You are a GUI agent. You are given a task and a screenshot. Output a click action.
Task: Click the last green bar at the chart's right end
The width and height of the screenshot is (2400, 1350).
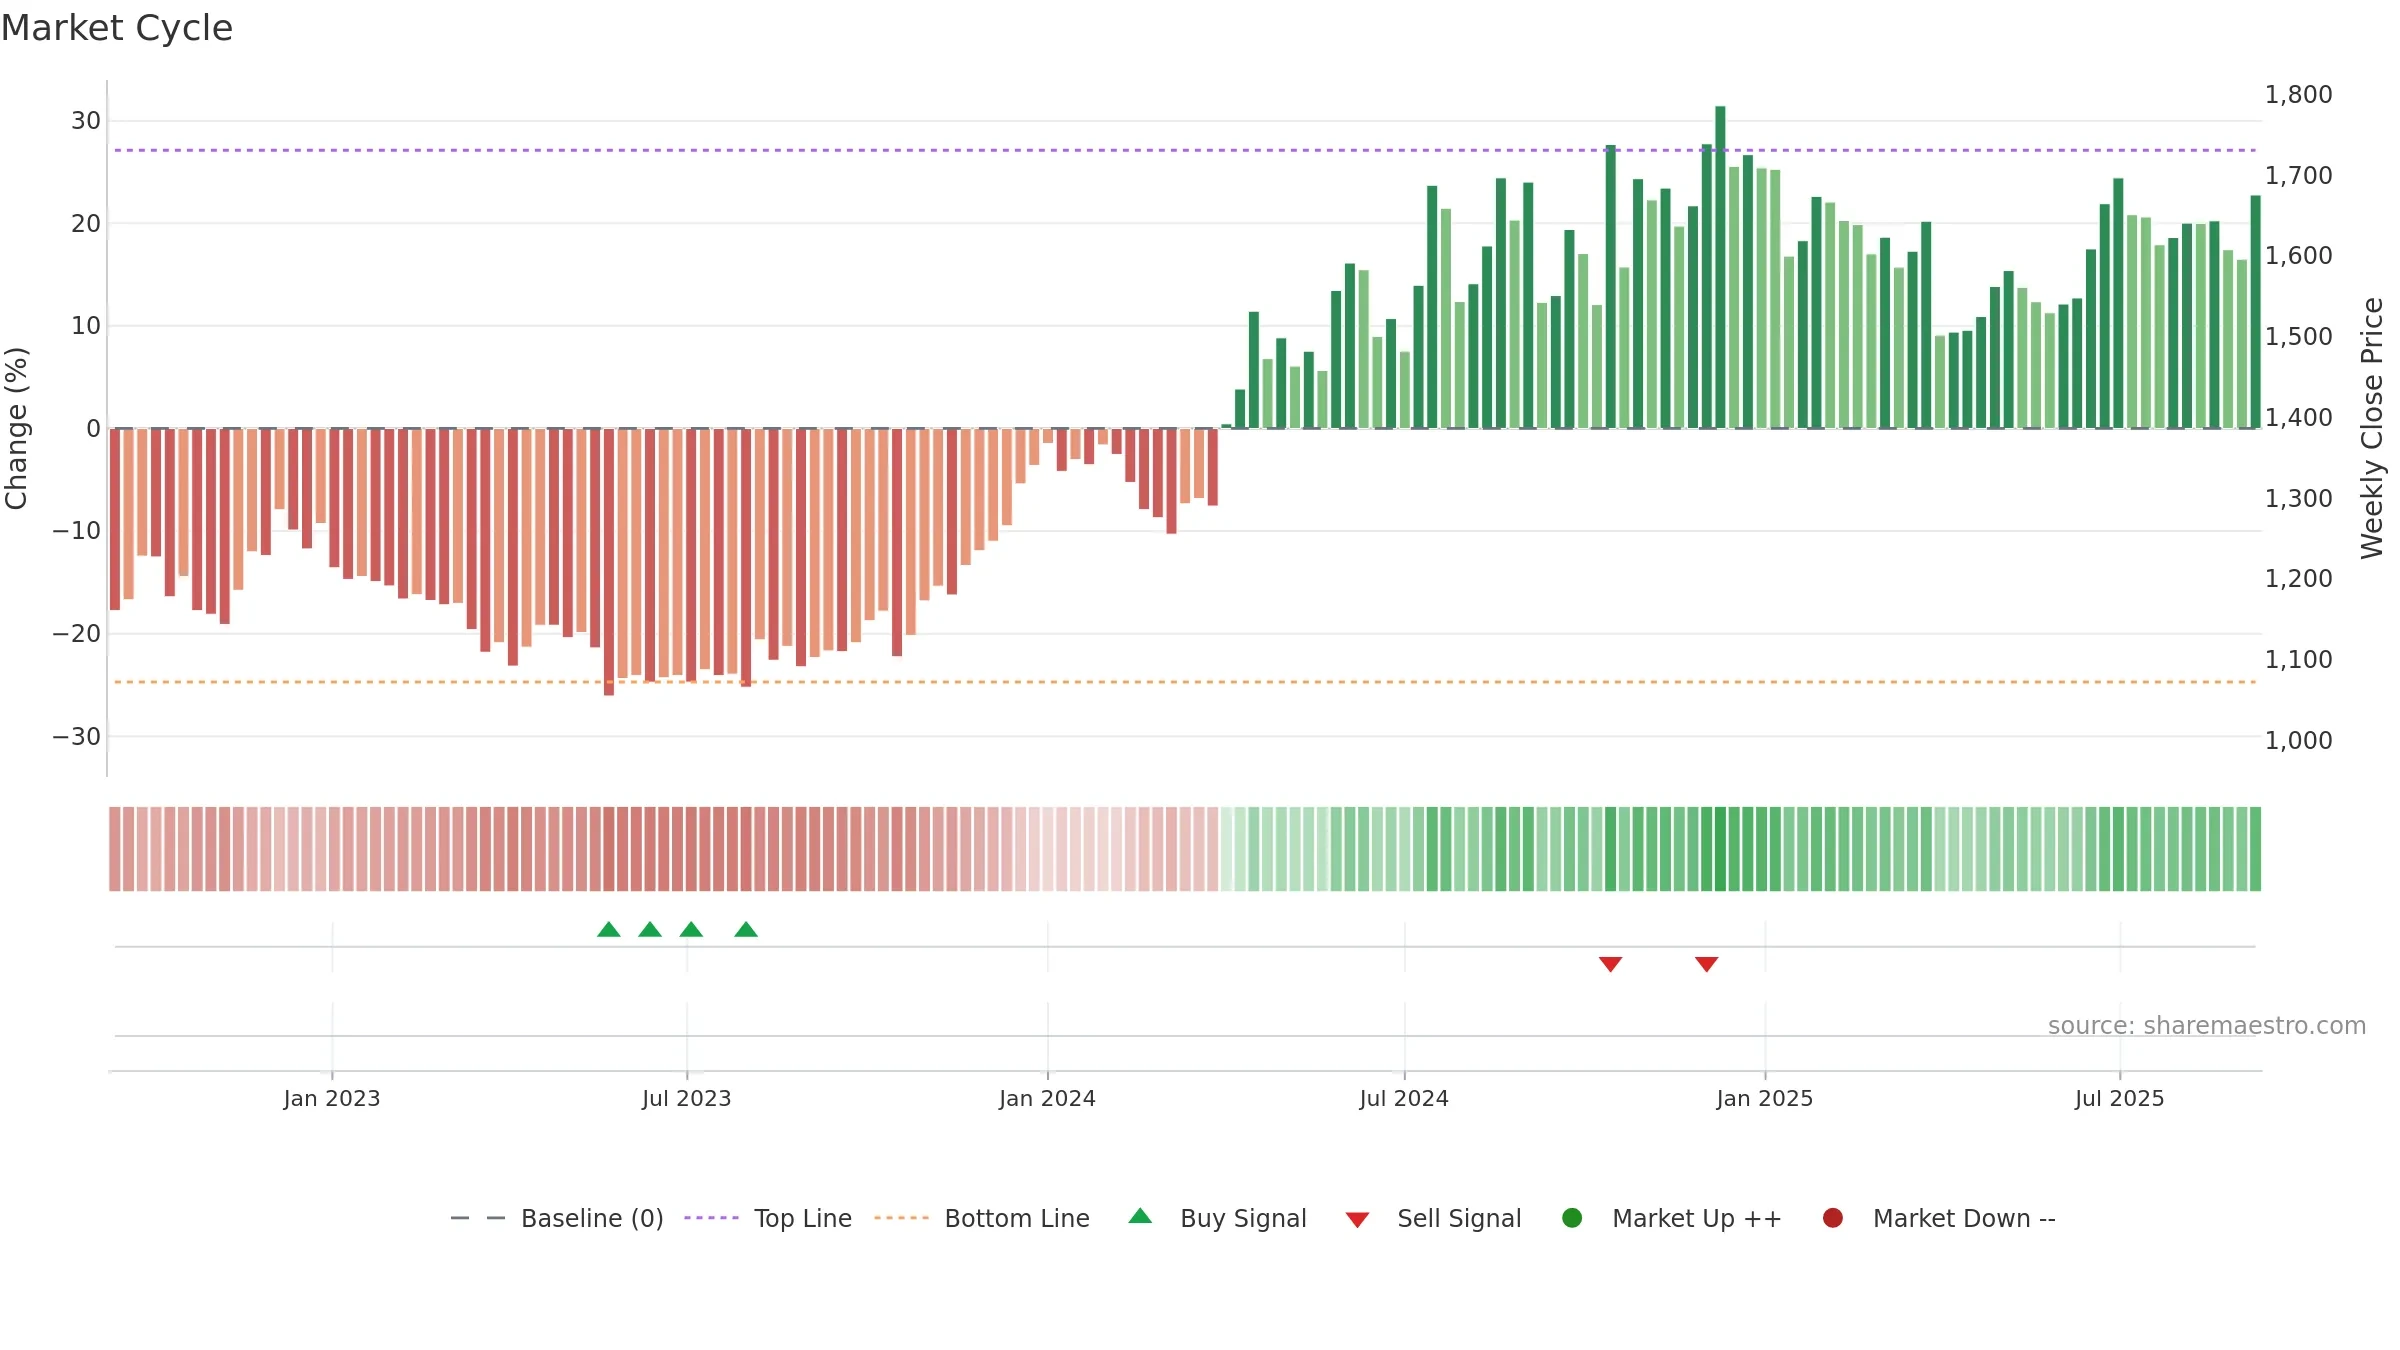(x=2255, y=312)
